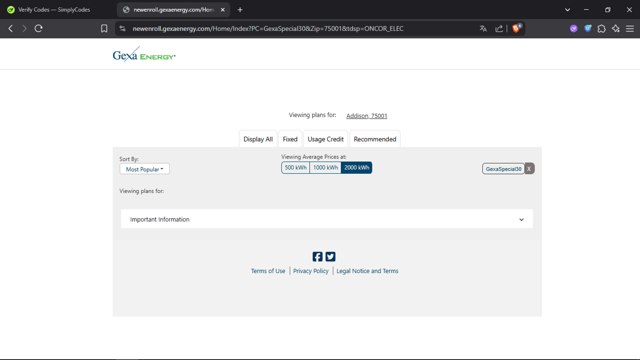Expand the Important Information section
This screenshot has height=360, width=640.
point(327,219)
